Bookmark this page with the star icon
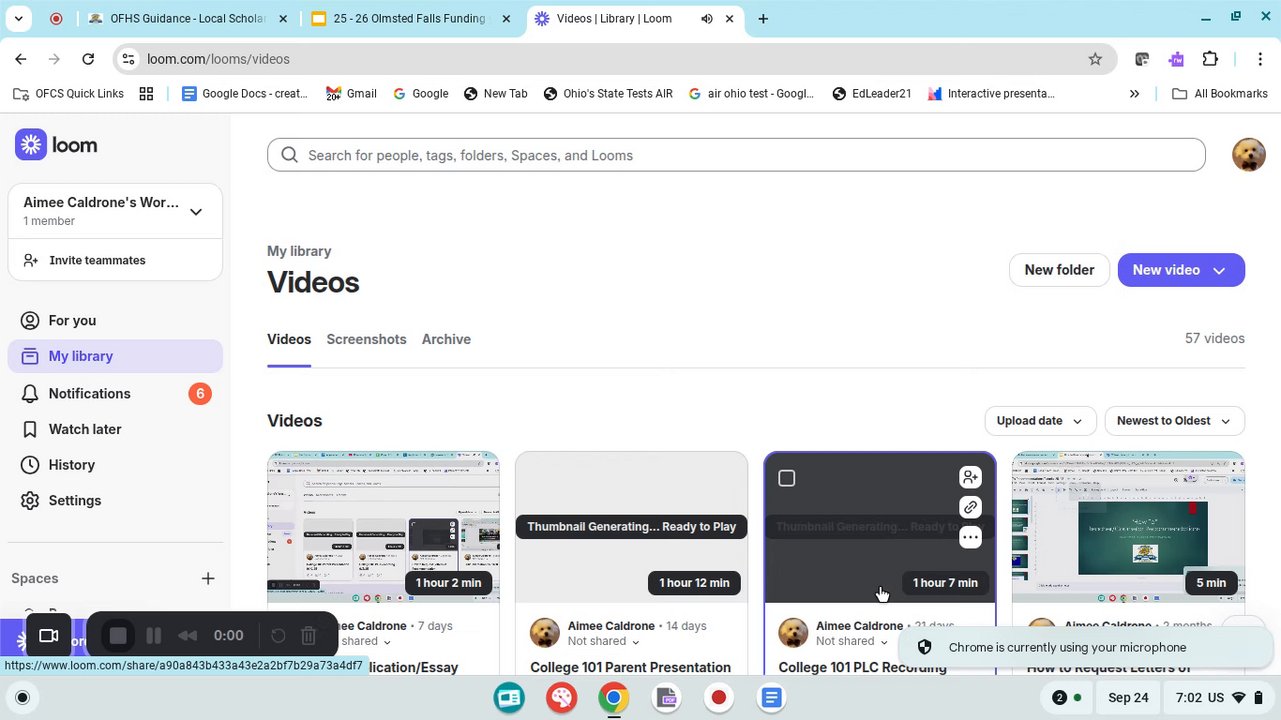The image size is (1281, 720). click(x=1095, y=59)
